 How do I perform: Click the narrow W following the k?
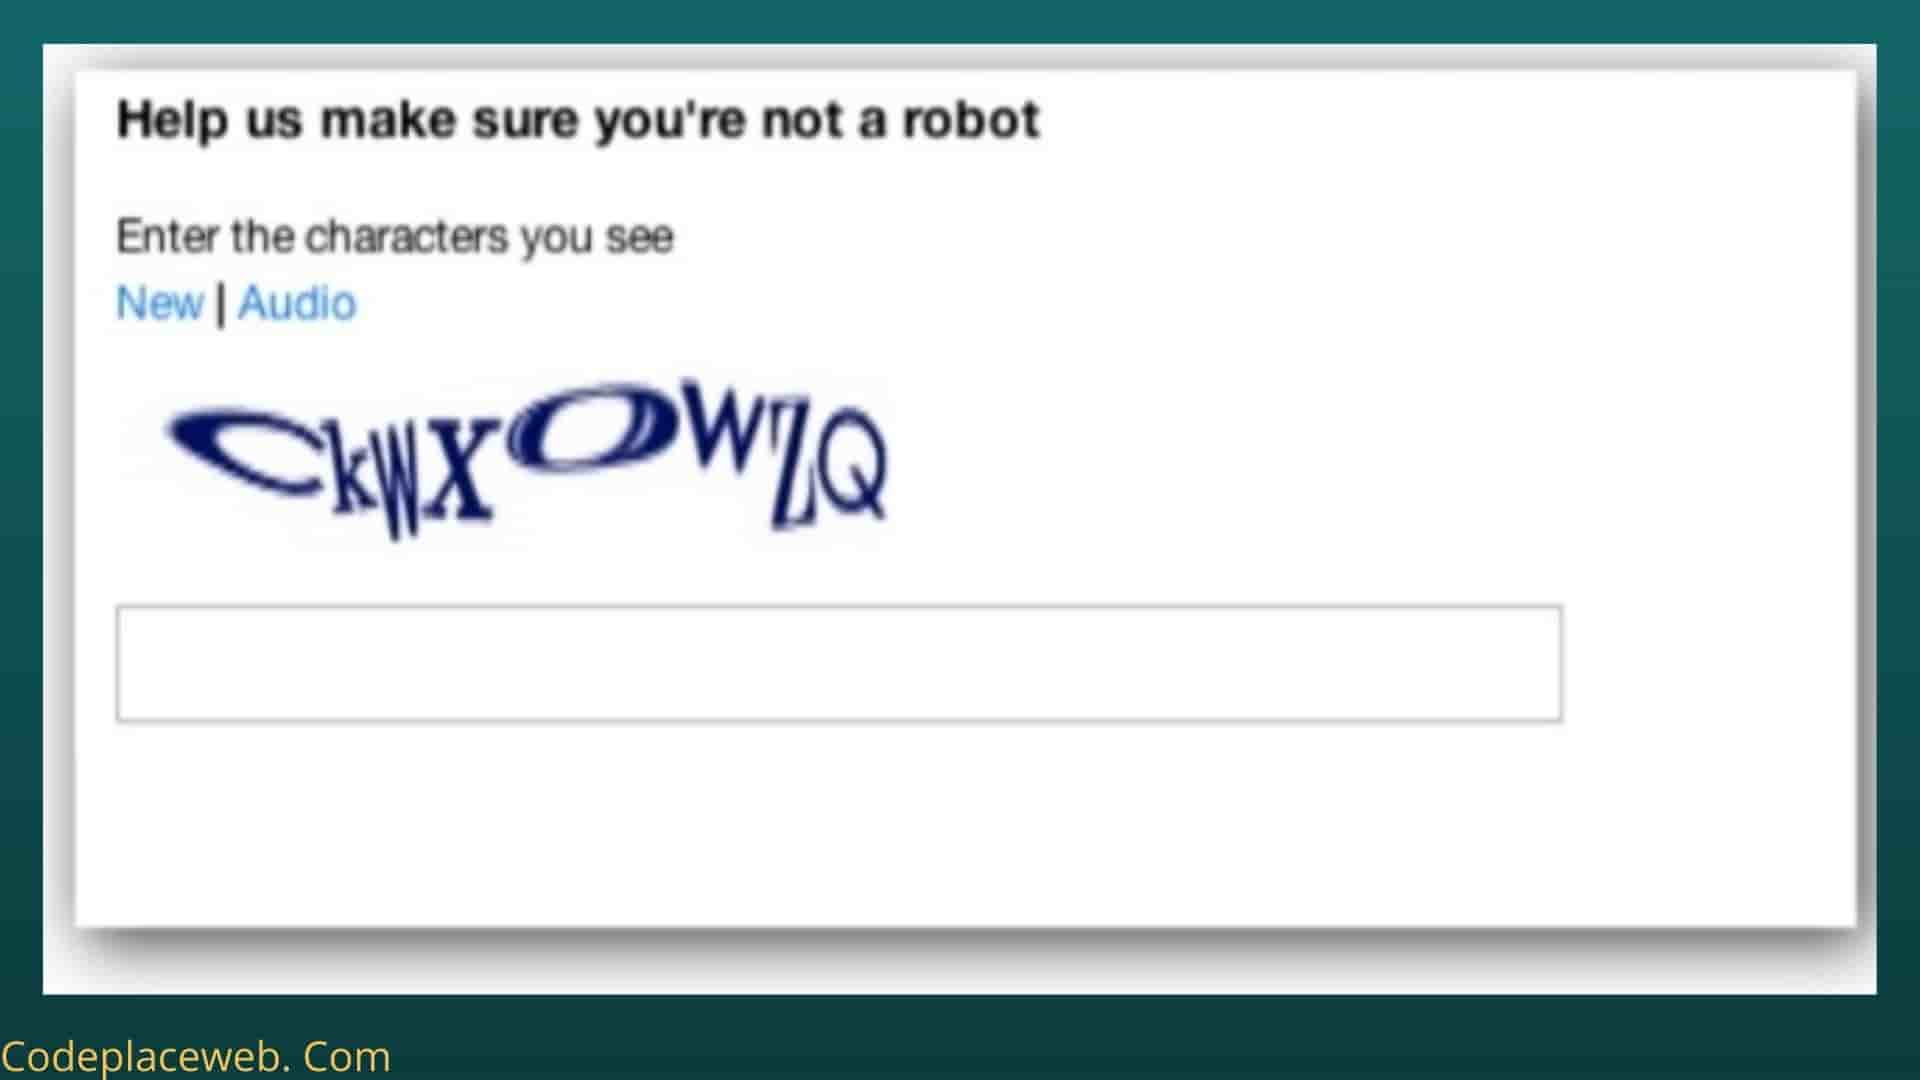coord(403,488)
